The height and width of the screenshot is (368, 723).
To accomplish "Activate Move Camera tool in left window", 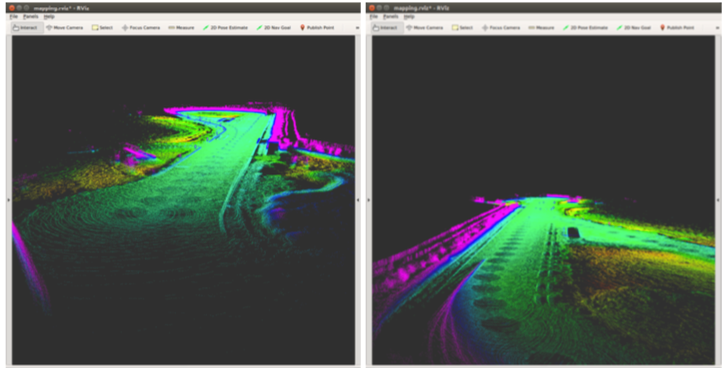I will point(65,28).
